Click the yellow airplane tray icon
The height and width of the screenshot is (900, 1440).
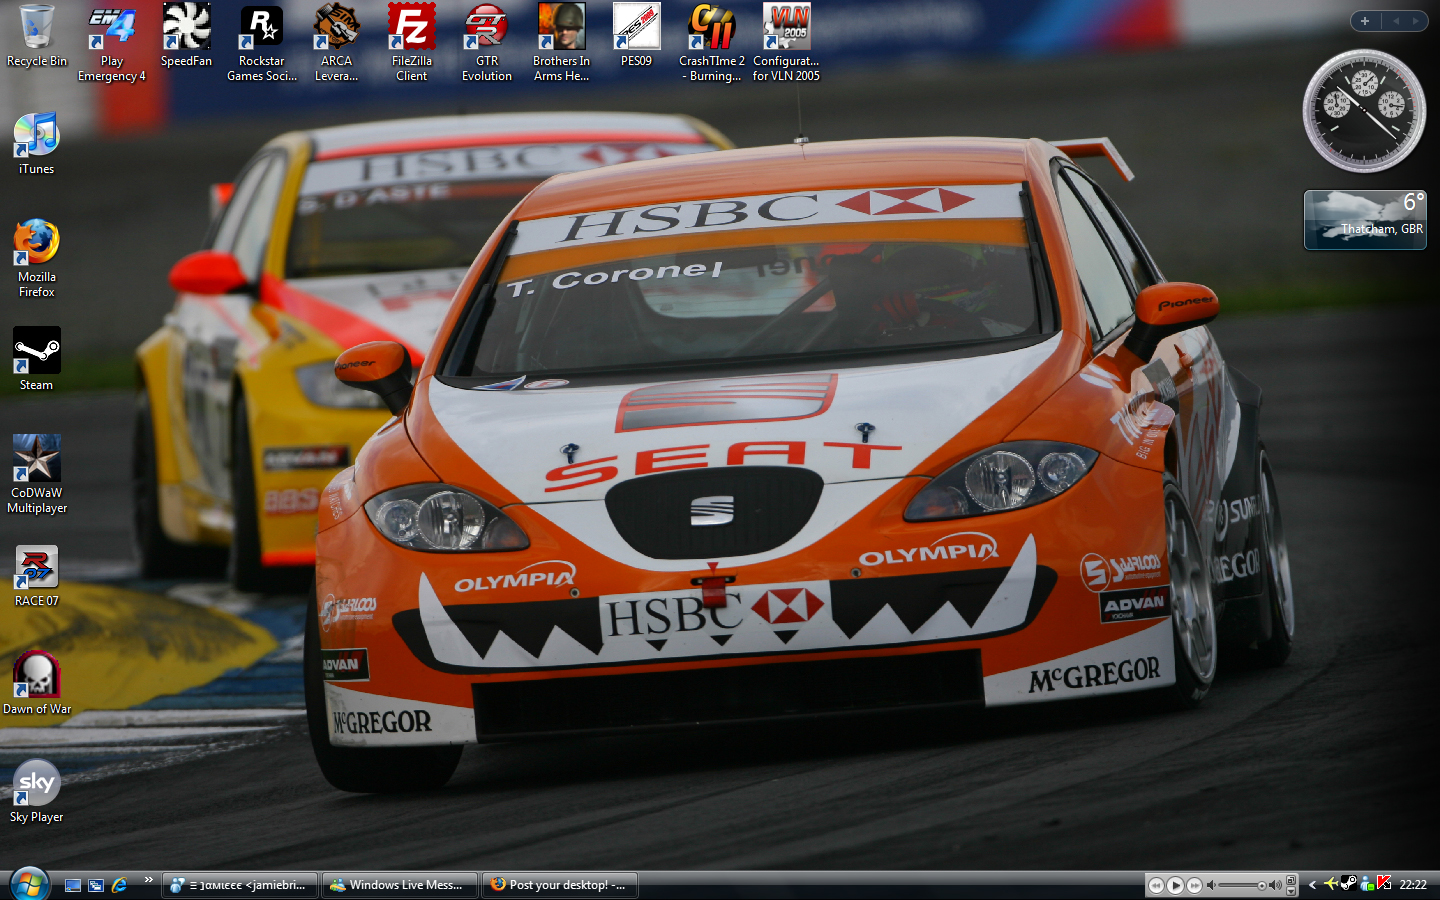(x=1331, y=884)
